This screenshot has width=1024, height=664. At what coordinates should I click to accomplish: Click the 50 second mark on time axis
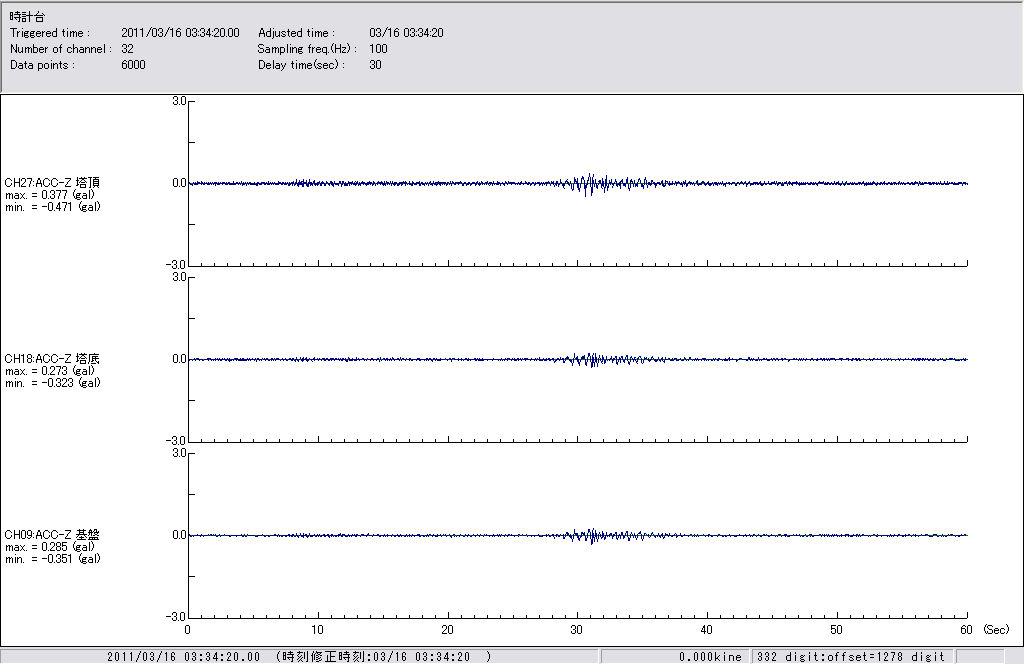pos(837,630)
